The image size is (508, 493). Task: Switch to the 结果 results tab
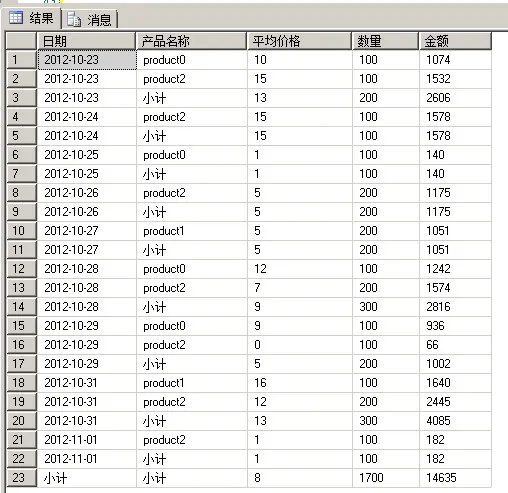[x=32, y=18]
